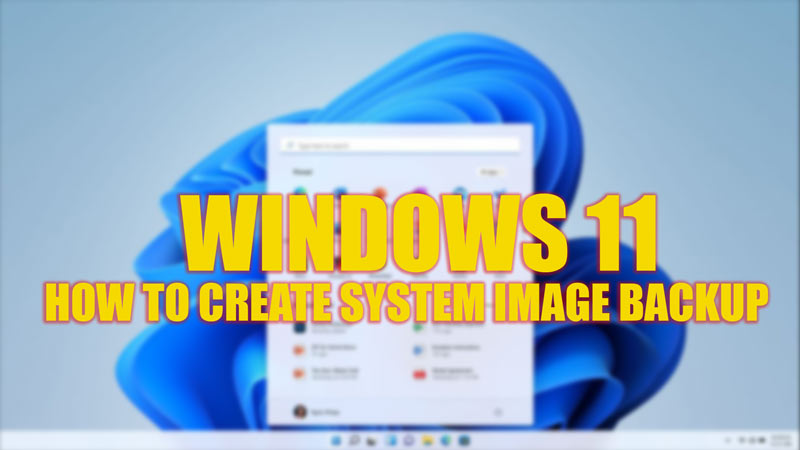Image resolution: width=800 pixels, height=450 pixels.
Task: Open File Explorer from the taskbar
Action: pos(428,440)
